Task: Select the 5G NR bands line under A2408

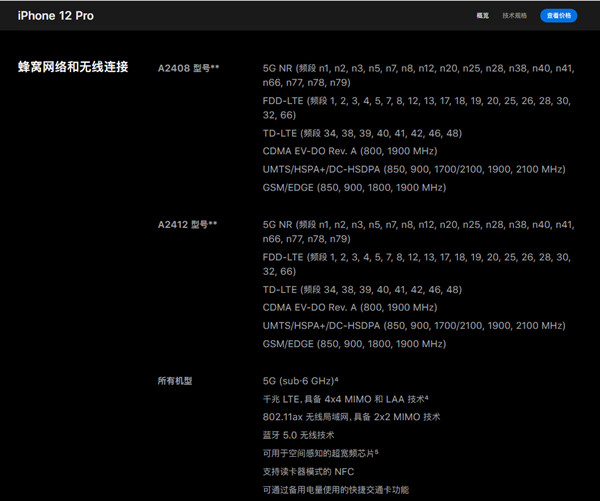Action: pyautogui.click(x=418, y=75)
